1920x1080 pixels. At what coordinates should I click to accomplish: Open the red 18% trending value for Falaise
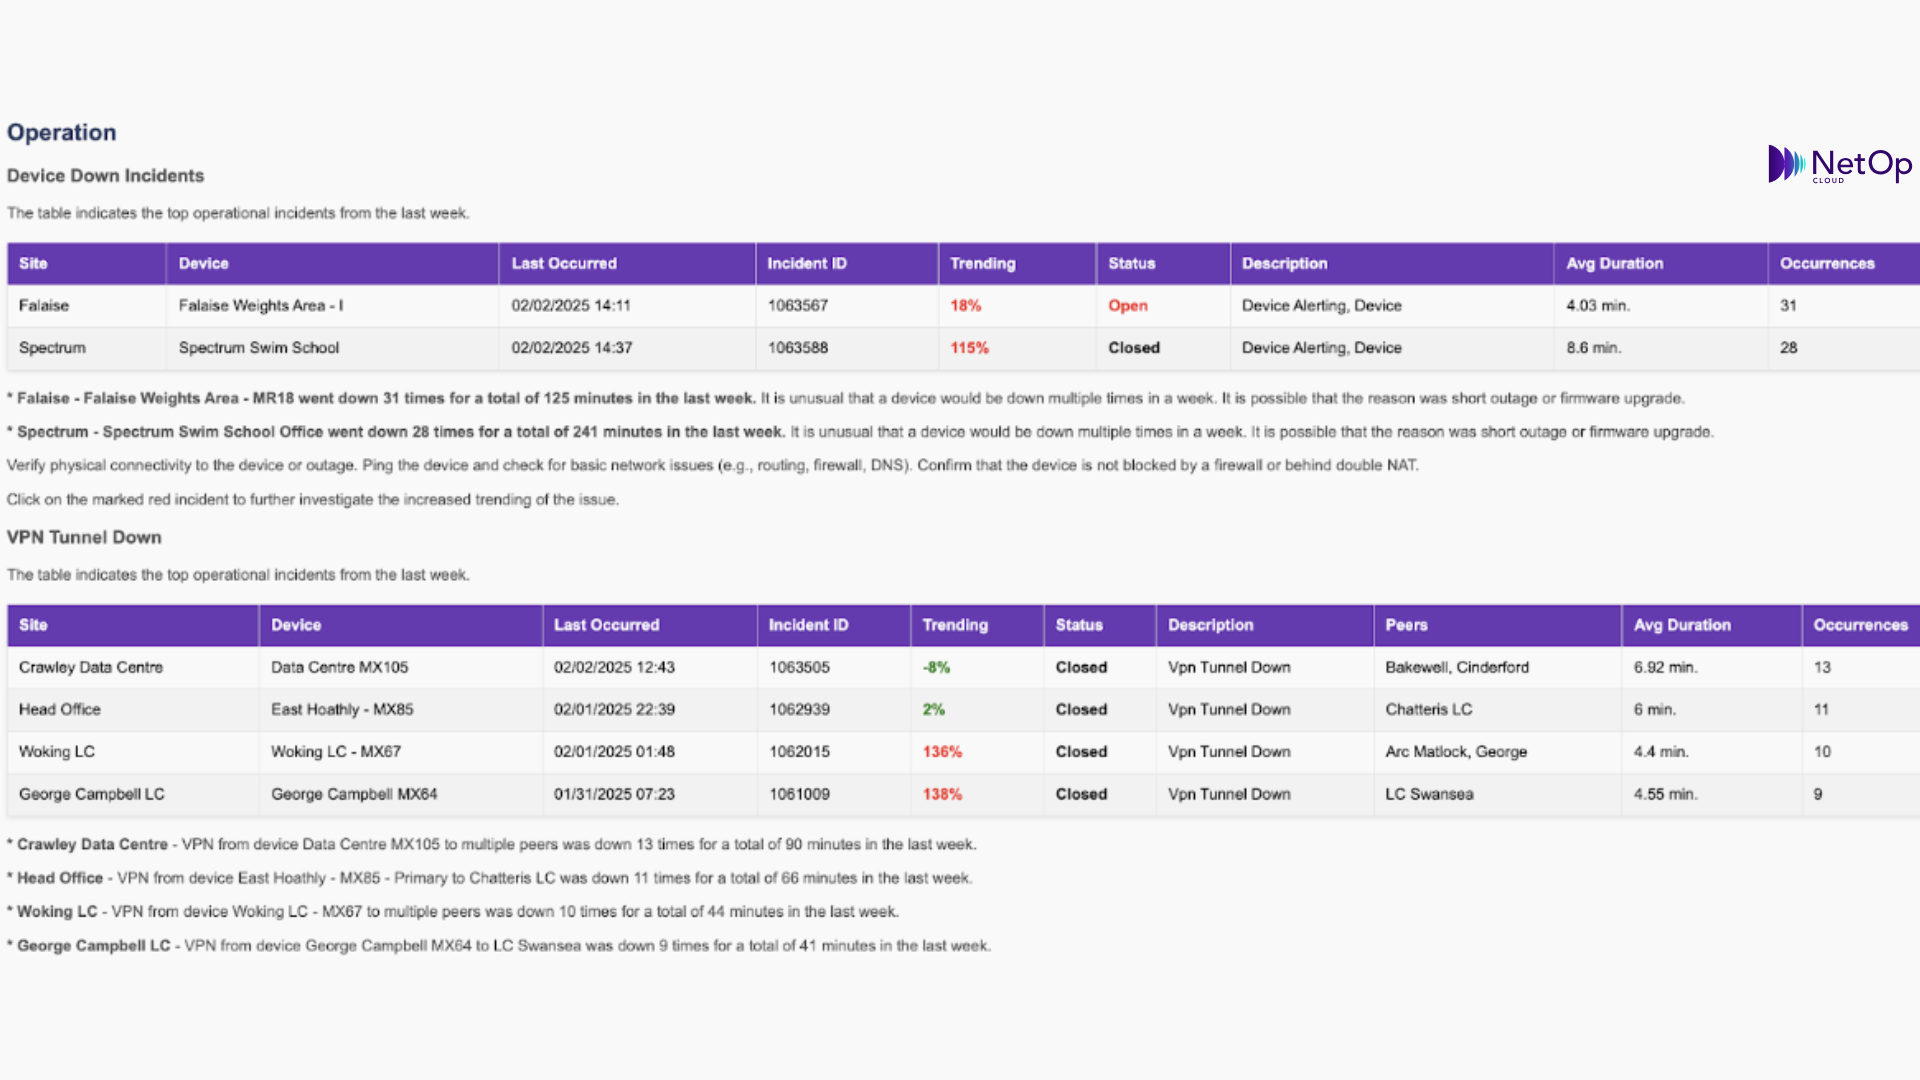coord(965,306)
